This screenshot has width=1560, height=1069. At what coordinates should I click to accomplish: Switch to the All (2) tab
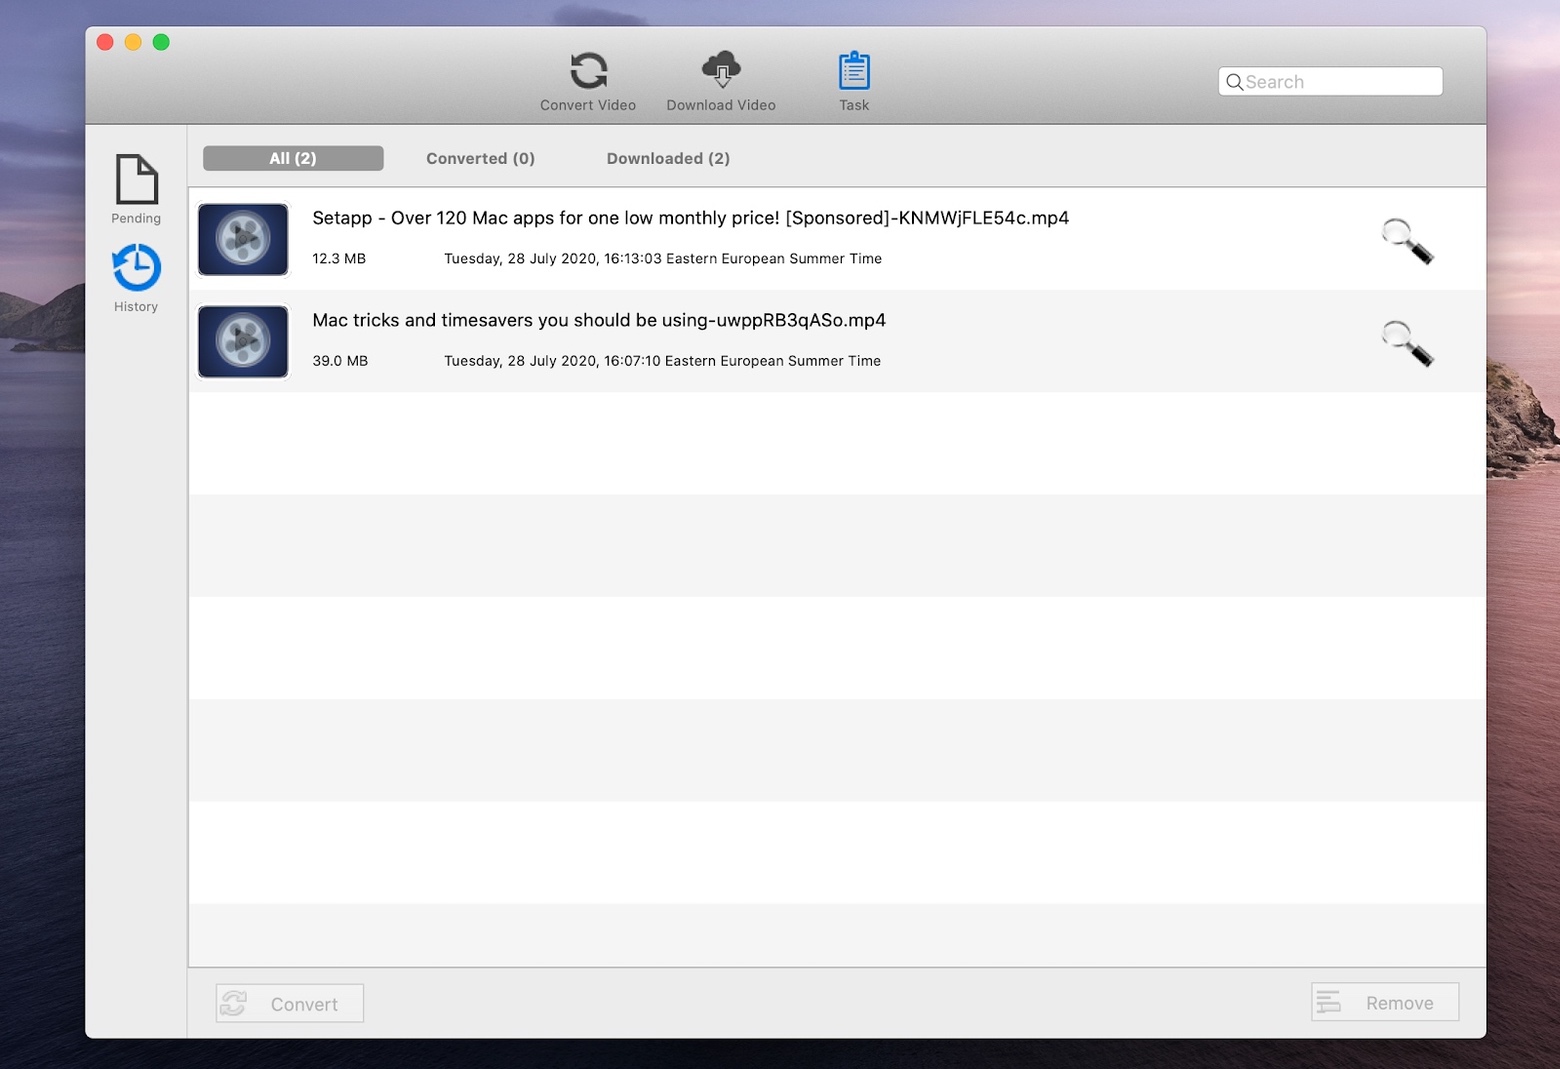(293, 158)
